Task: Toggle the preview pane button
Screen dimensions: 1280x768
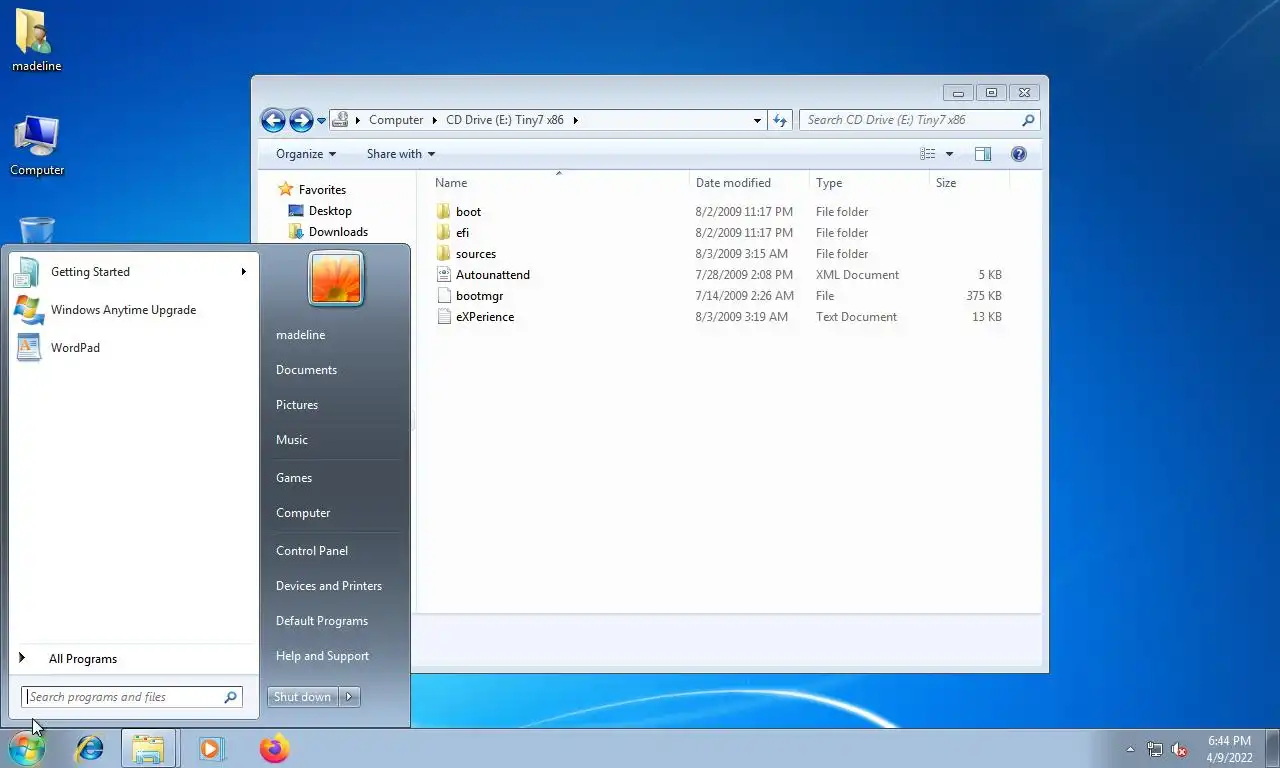Action: point(983,154)
